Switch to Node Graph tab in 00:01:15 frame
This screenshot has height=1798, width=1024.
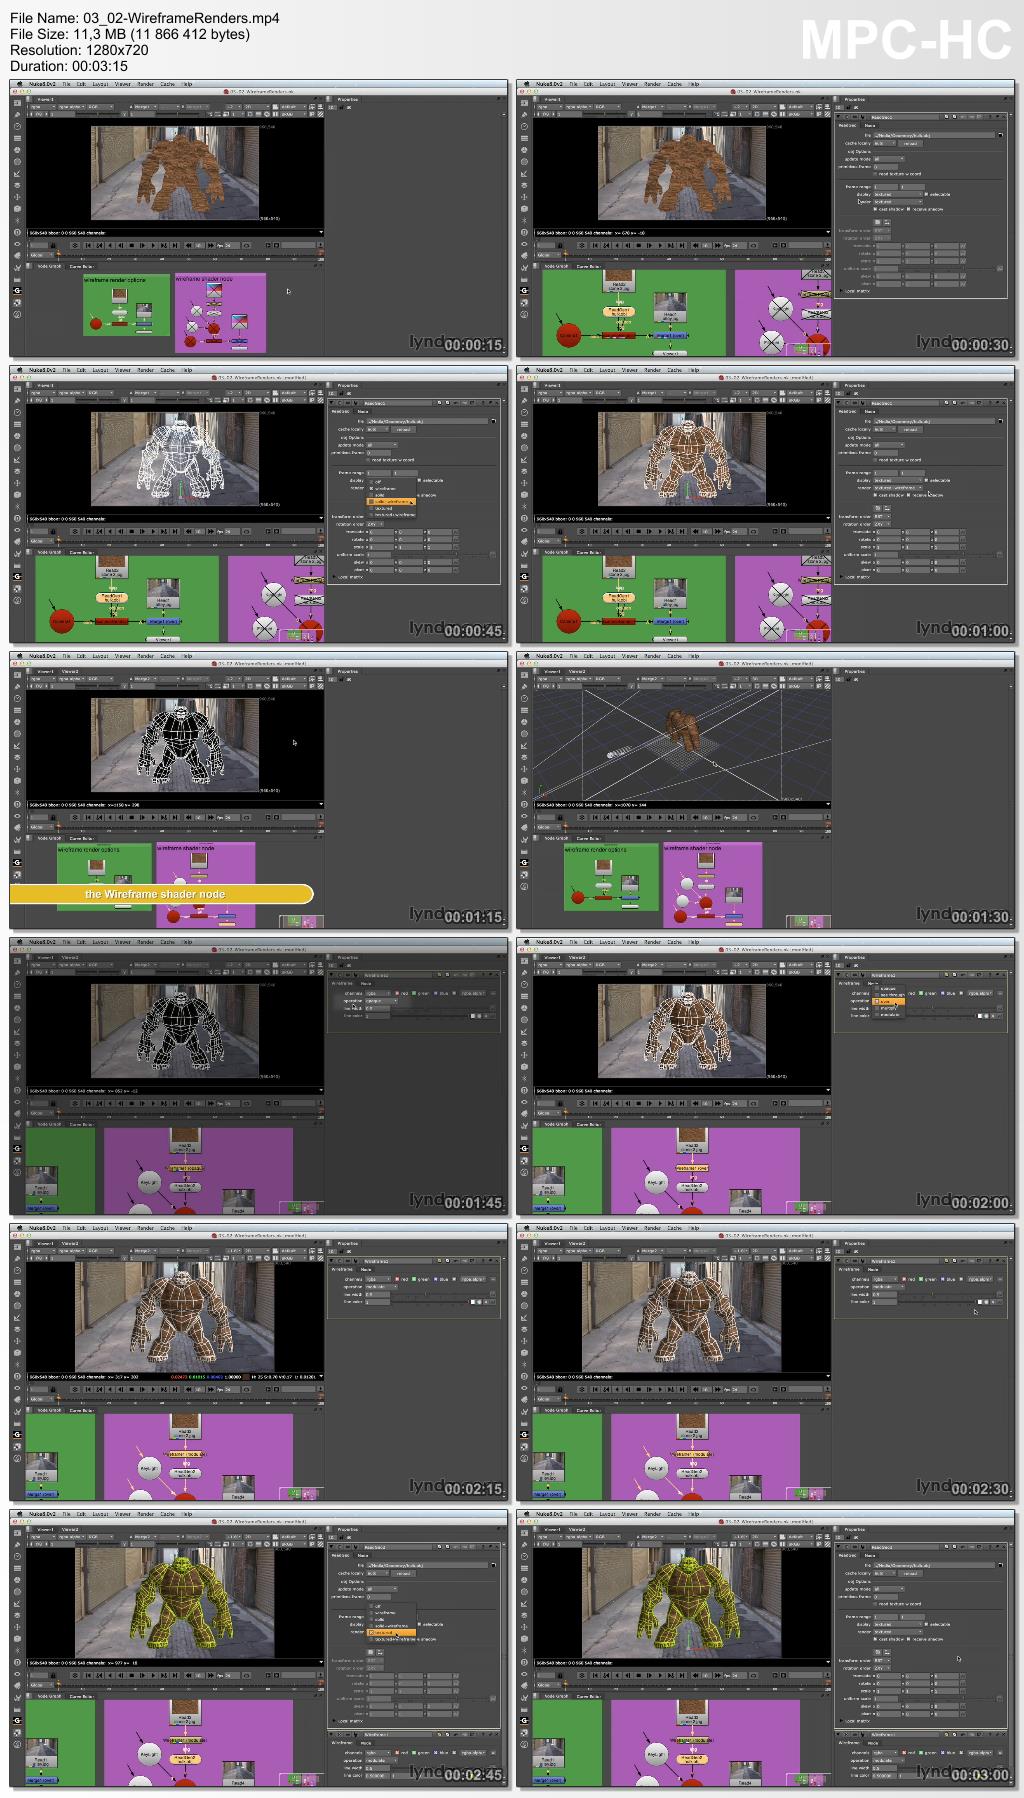click(49, 838)
